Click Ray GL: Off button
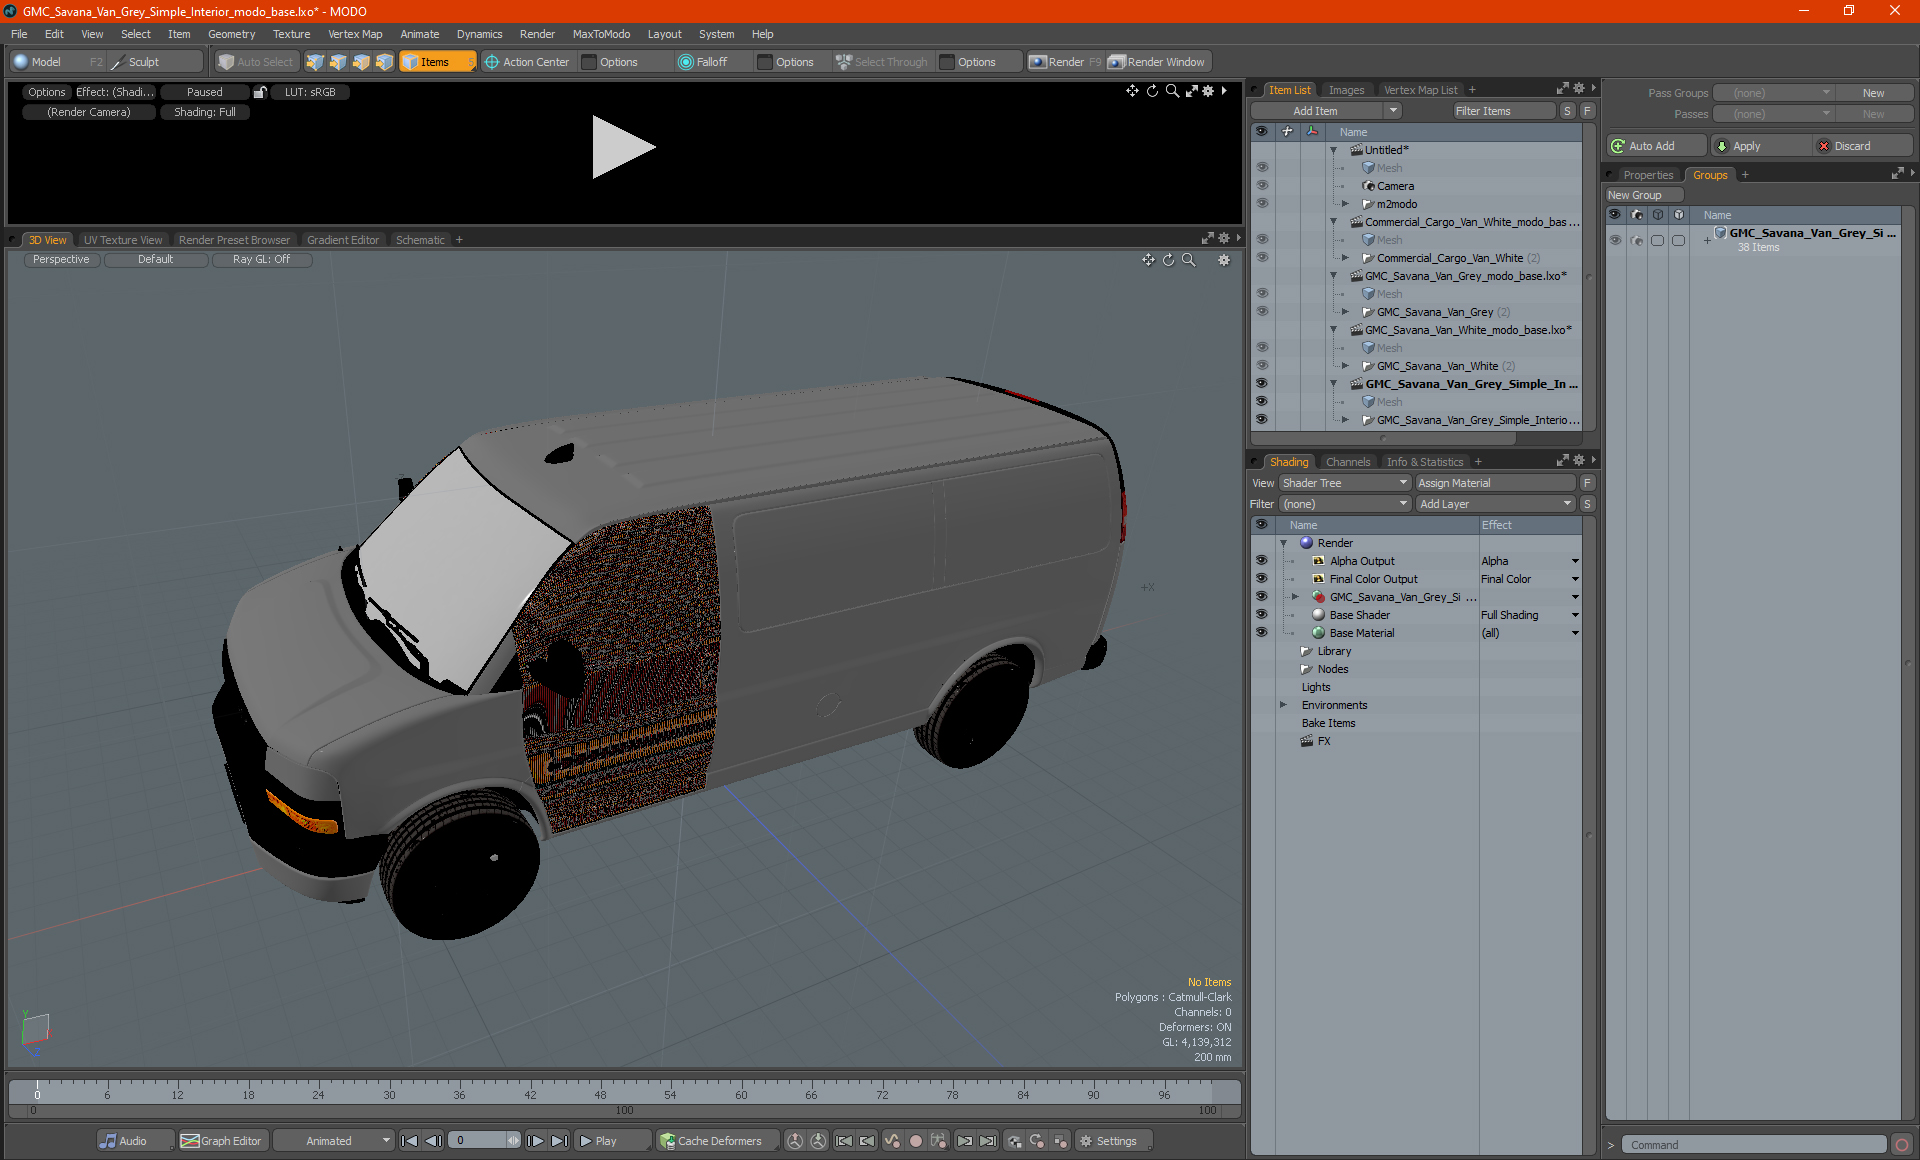 click(261, 260)
